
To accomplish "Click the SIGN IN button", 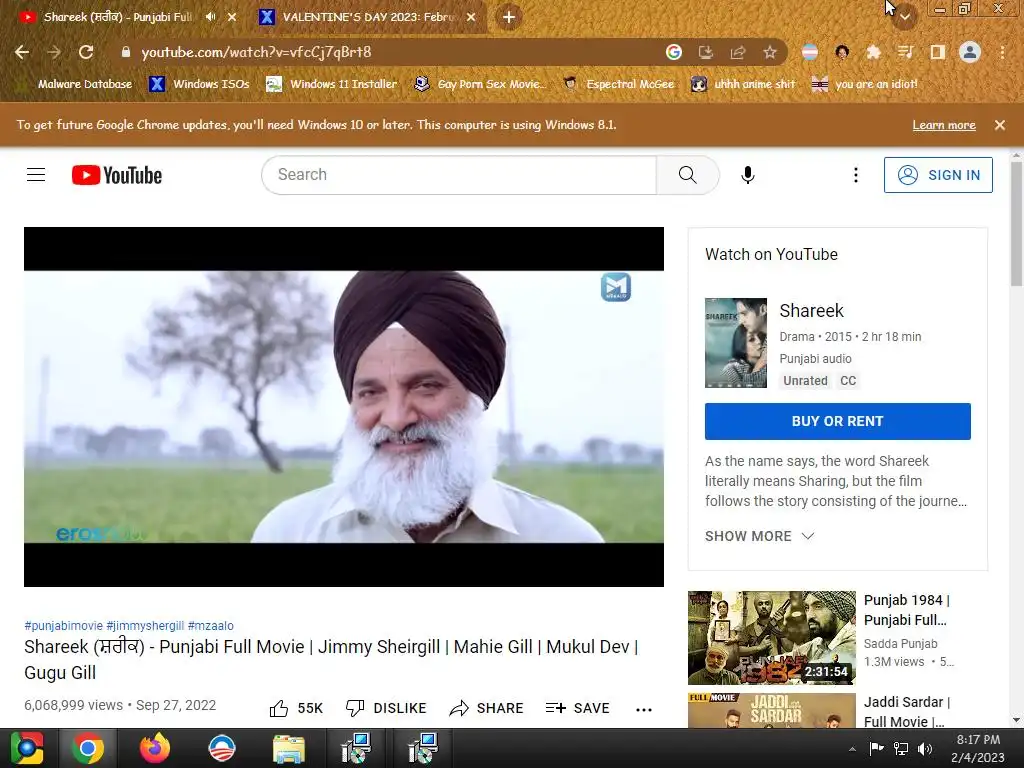I will click(938, 175).
